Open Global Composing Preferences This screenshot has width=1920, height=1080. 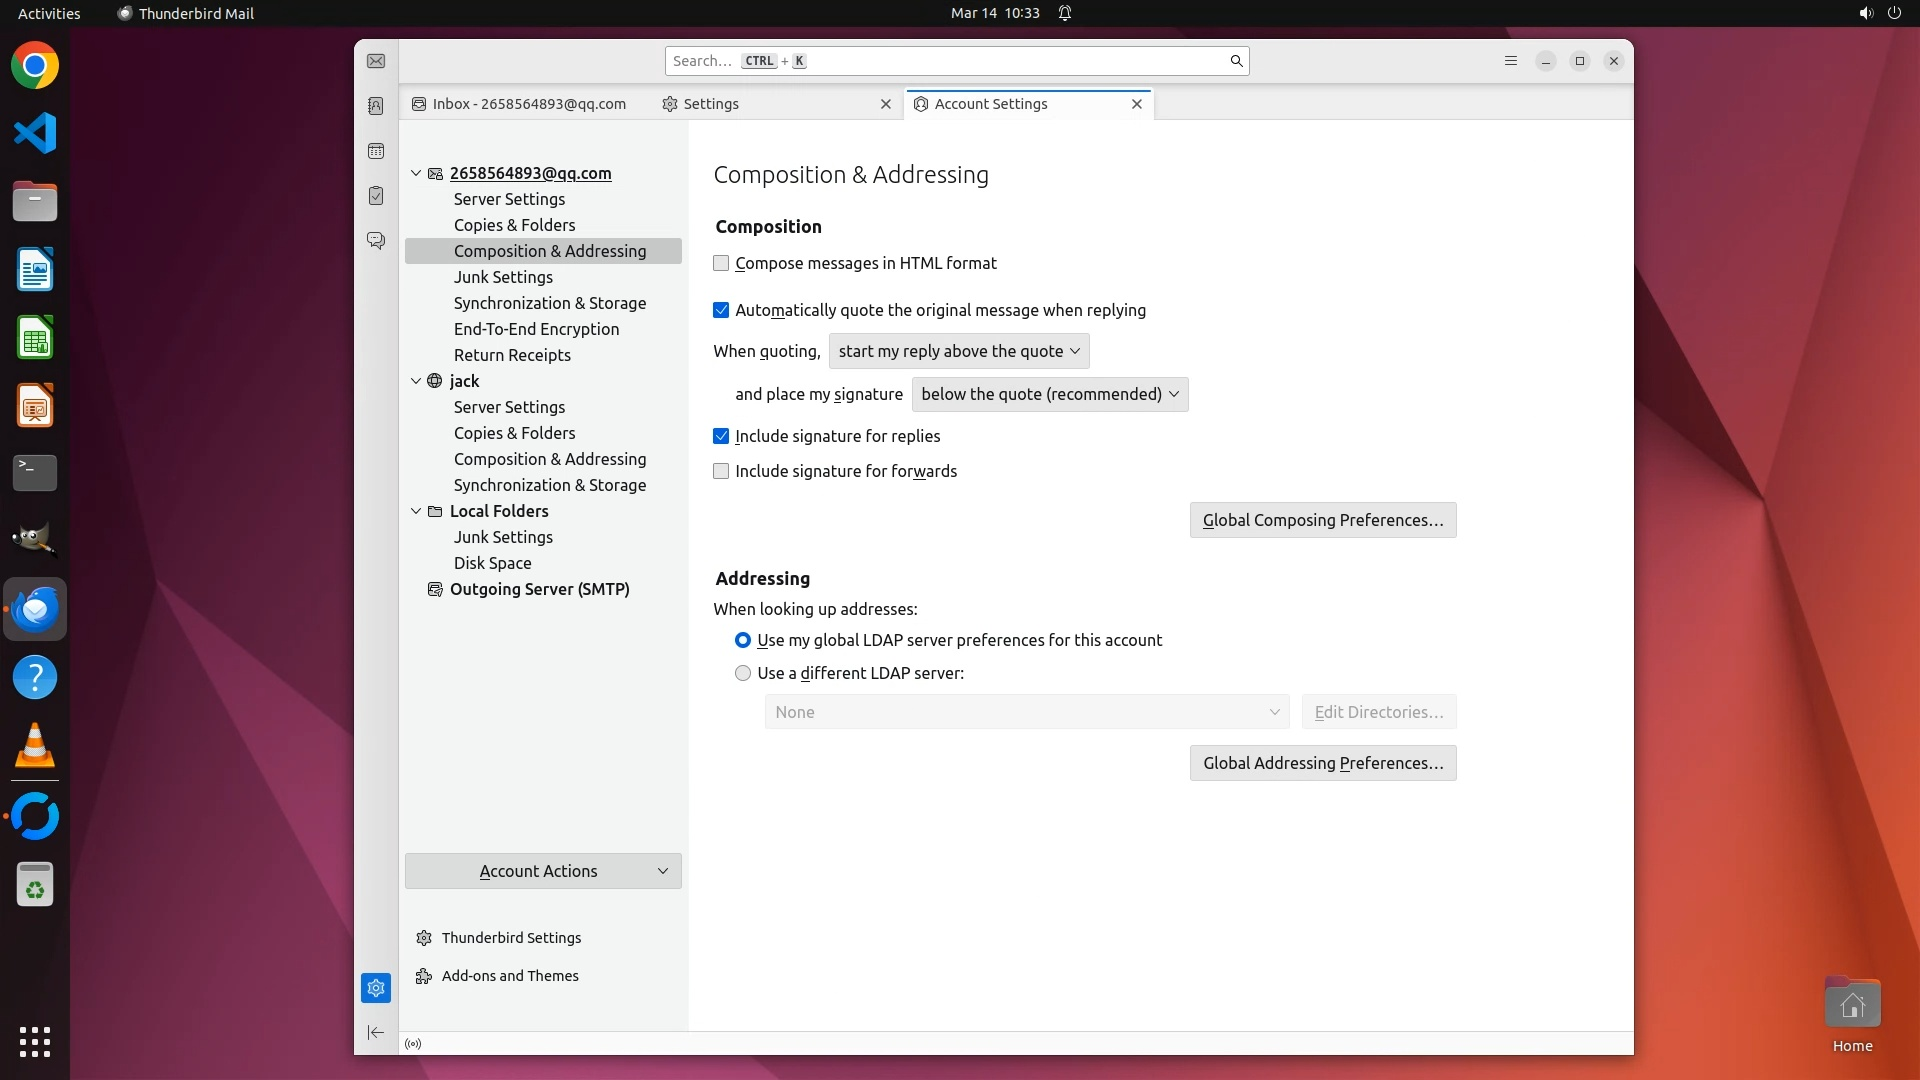click(x=1322, y=520)
